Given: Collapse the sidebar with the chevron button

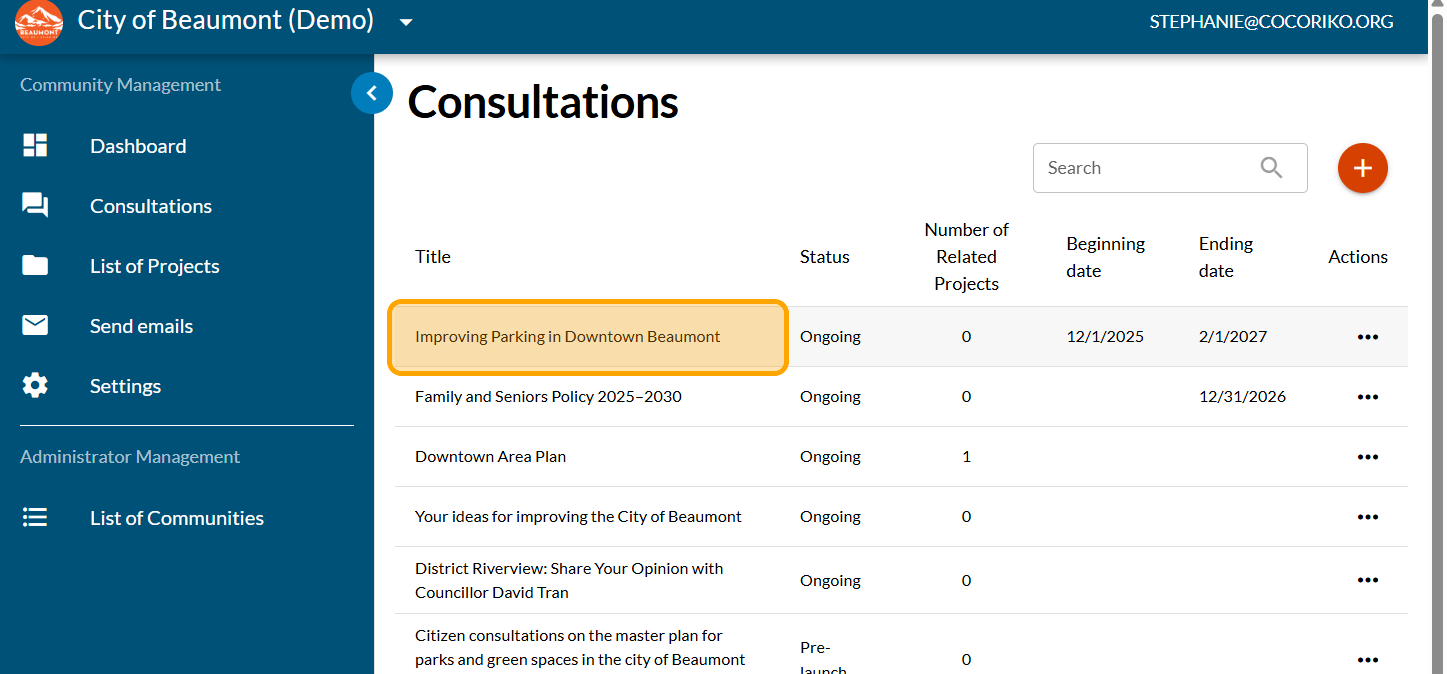Looking at the screenshot, I should pyautogui.click(x=372, y=93).
